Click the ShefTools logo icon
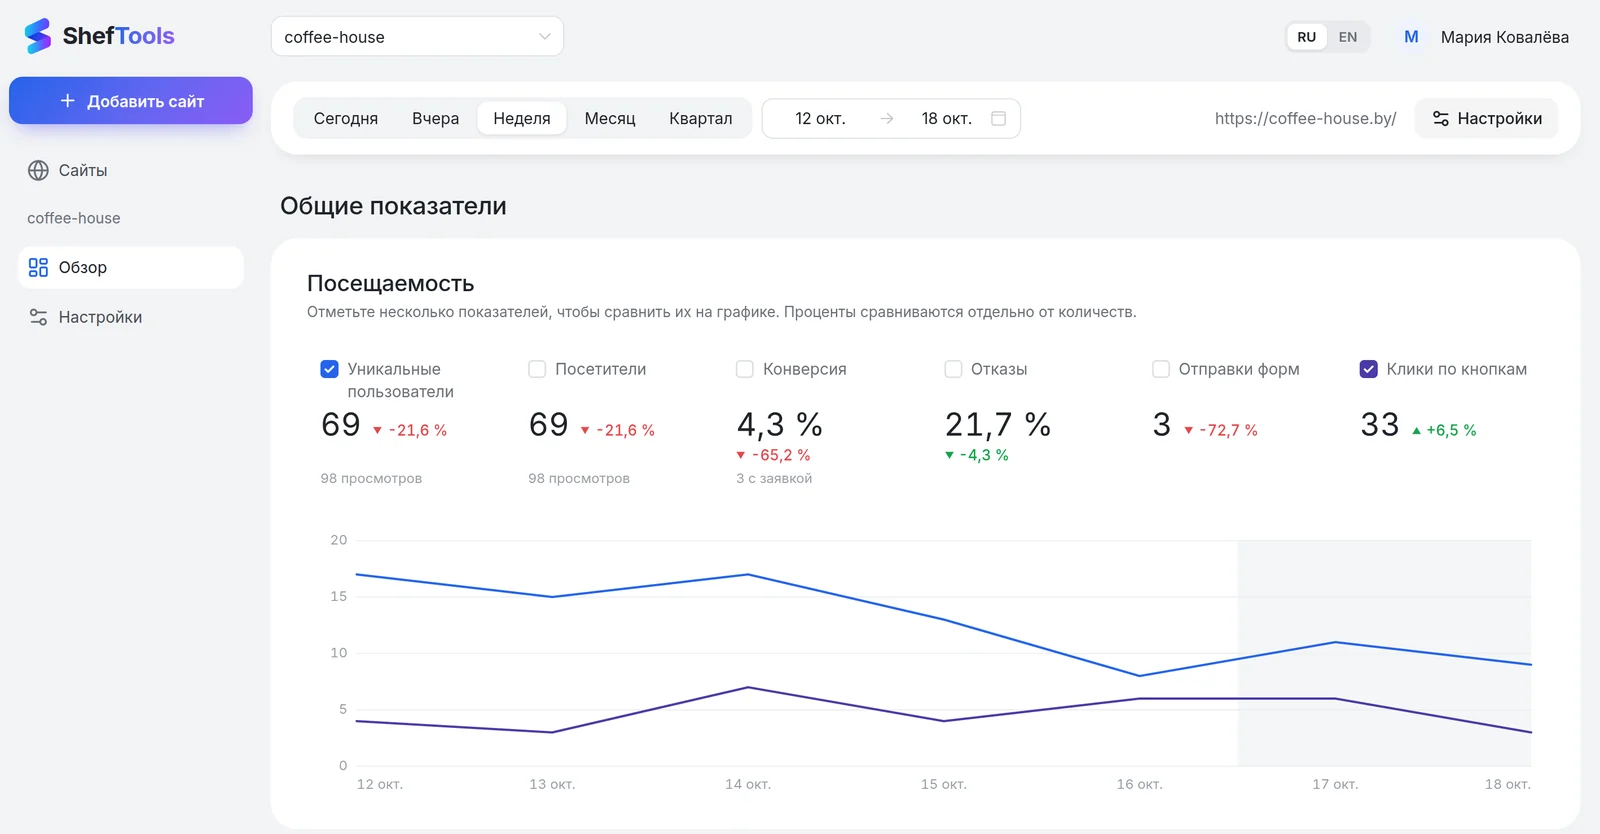 [x=38, y=36]
